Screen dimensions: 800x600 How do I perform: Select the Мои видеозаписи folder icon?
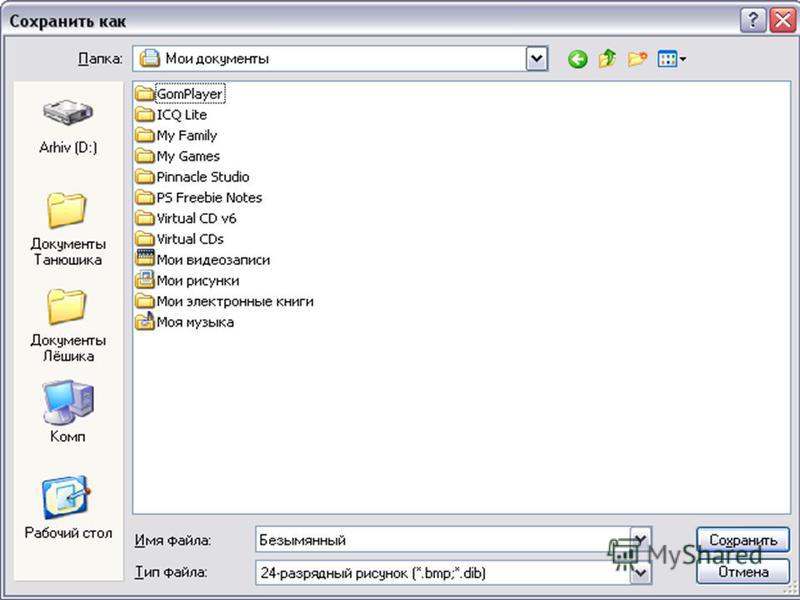pyautogui.click(x=144, y=260)
